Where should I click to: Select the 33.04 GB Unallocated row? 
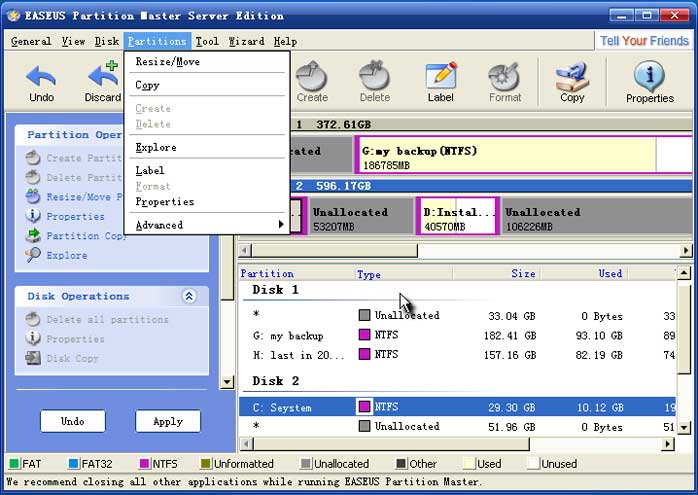pos(458,316)
